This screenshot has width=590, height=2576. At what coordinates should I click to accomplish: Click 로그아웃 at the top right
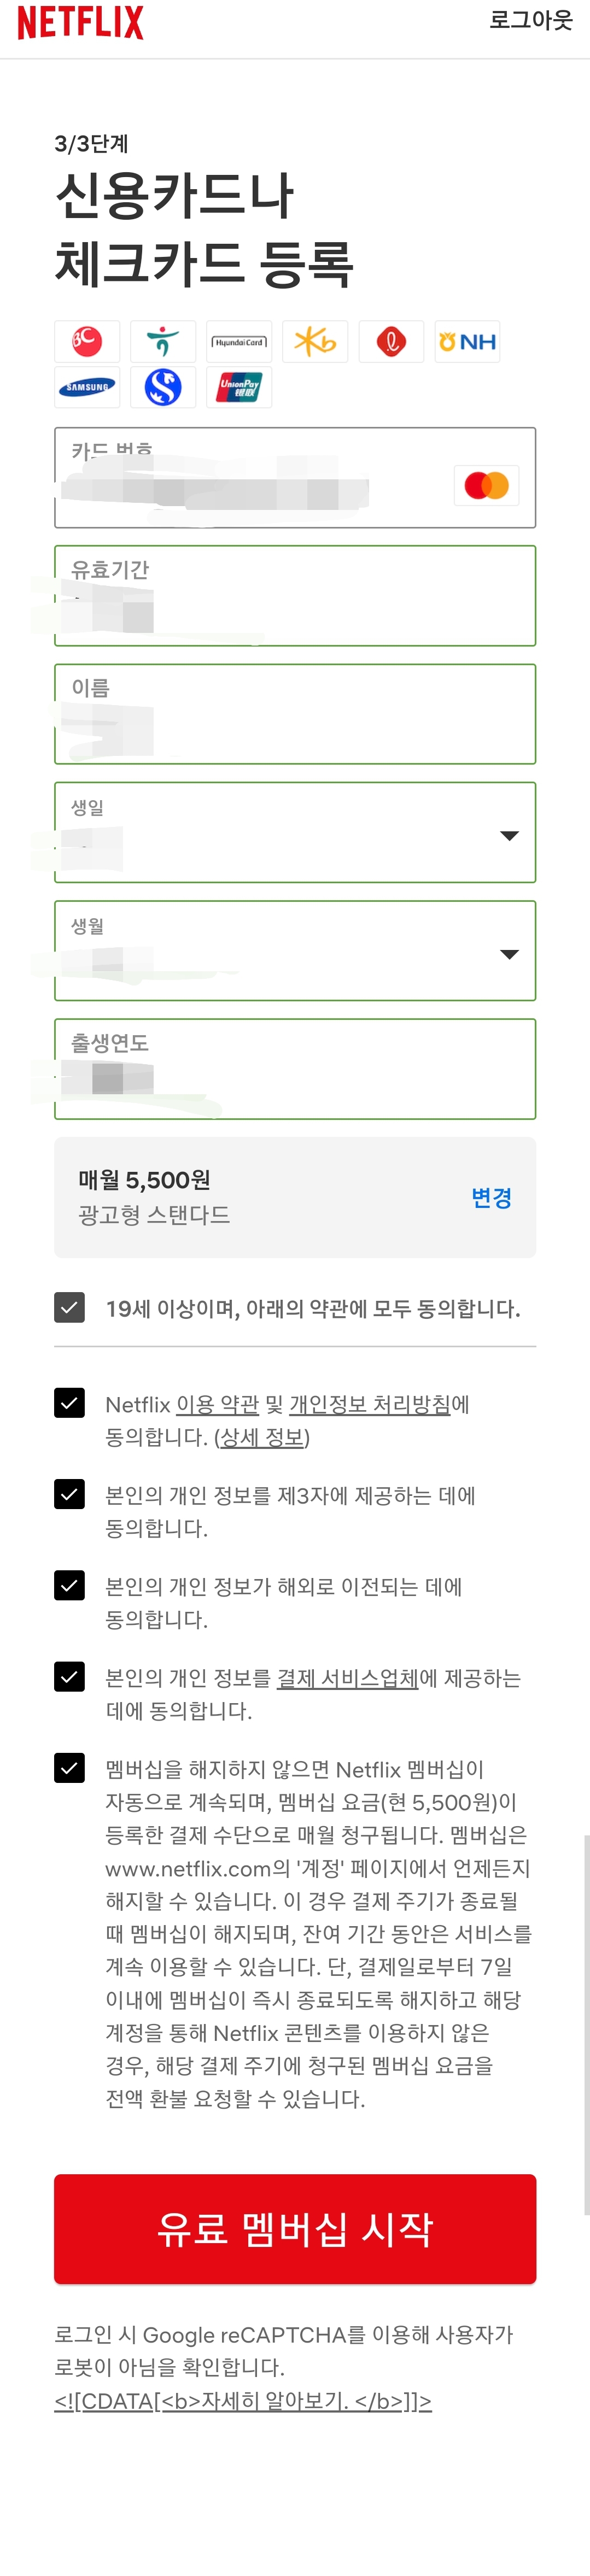pyautogui.click(x=530, y=20)
